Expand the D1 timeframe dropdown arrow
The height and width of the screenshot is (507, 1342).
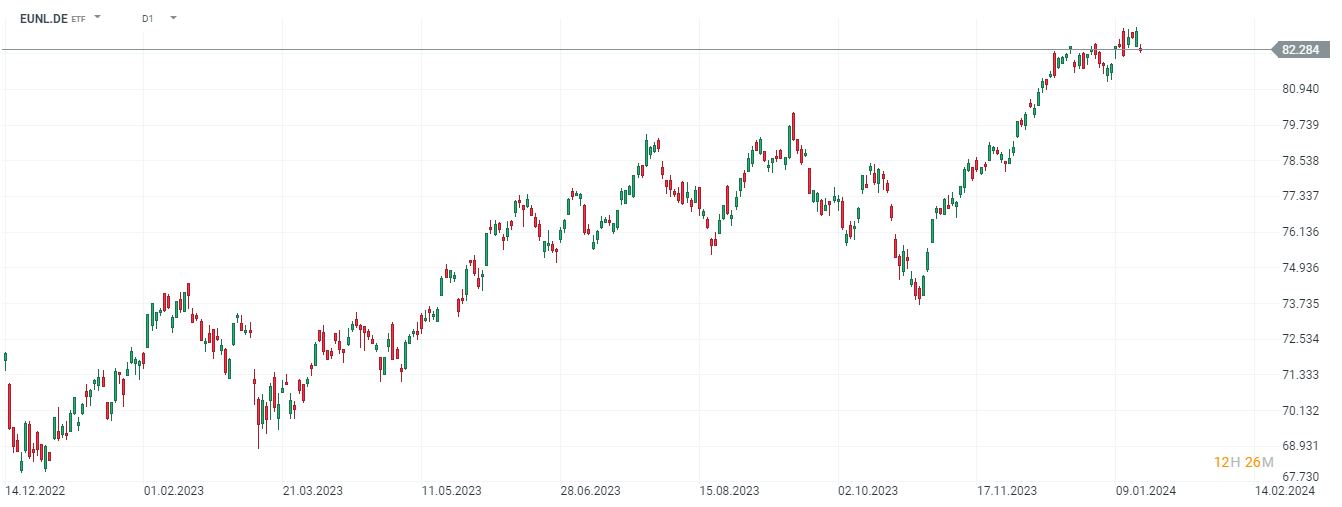[173, 18]
